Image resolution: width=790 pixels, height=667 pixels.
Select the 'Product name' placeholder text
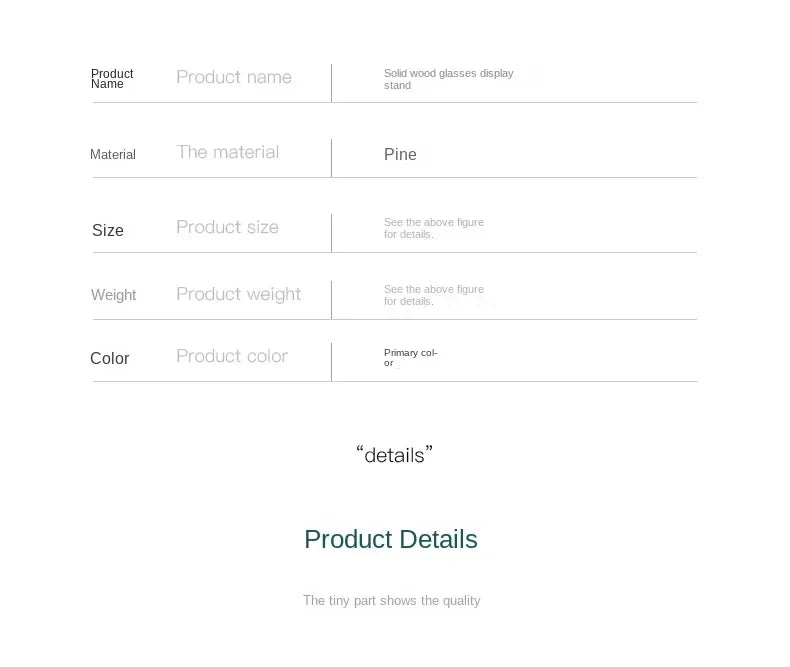click(234, 77)
